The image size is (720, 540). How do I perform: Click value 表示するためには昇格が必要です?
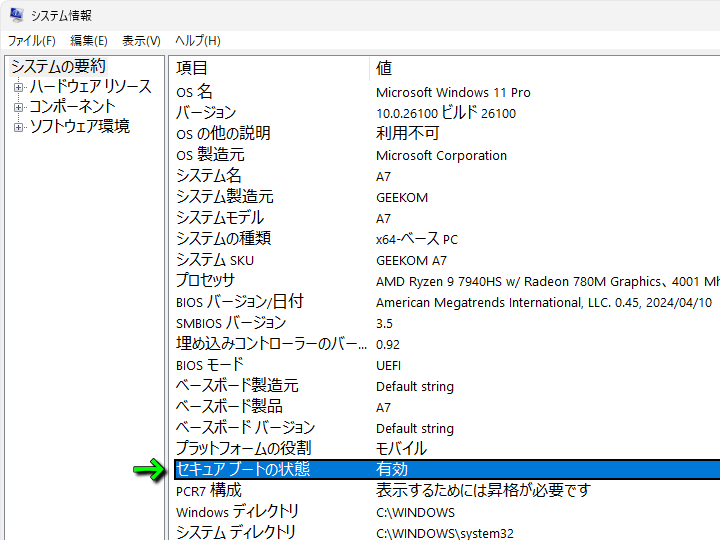click(x=483, y=490)
